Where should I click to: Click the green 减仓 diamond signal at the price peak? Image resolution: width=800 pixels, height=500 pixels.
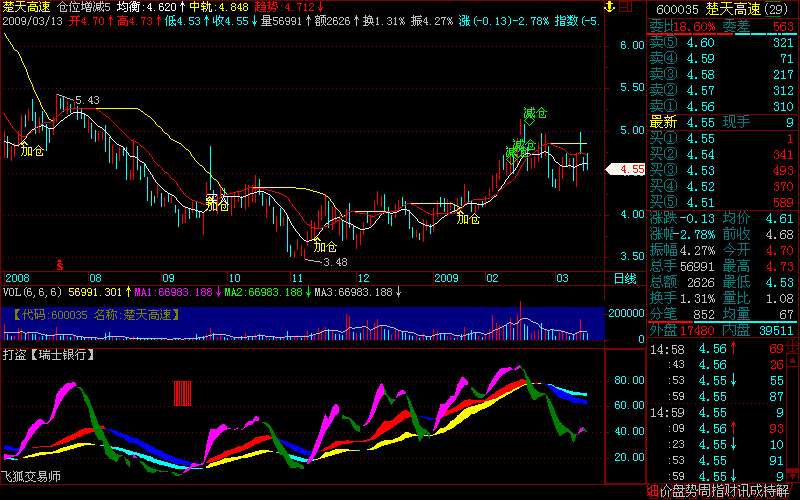[534, 116]
